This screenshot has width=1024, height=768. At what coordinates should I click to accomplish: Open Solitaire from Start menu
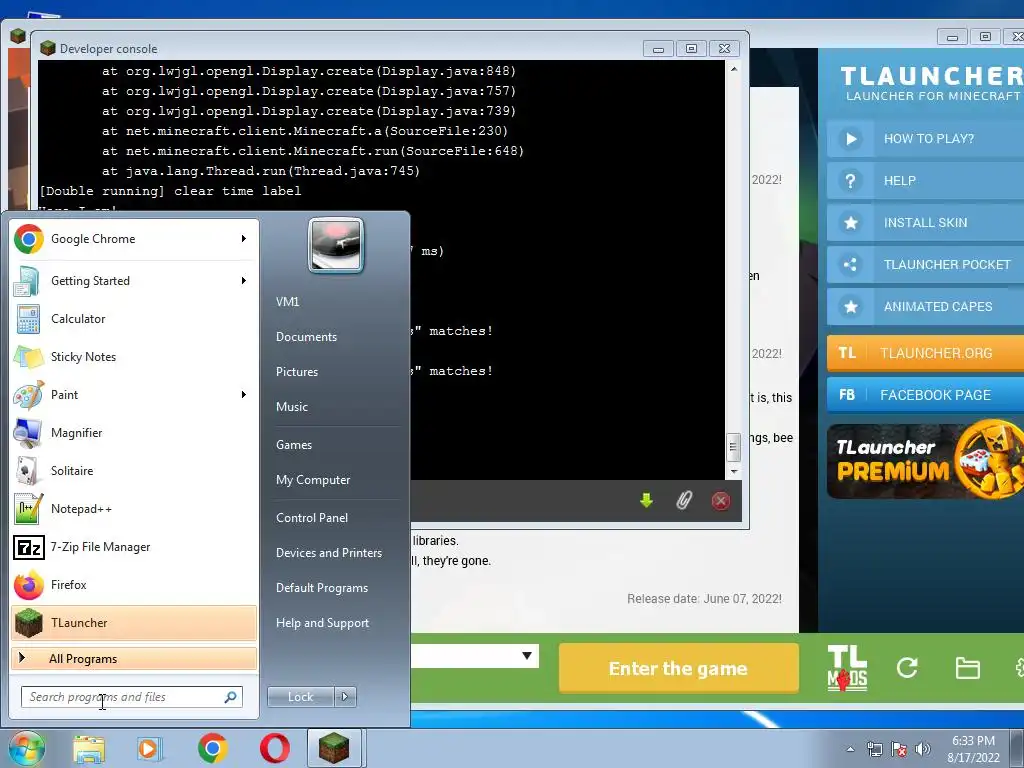tap(134, 471)
